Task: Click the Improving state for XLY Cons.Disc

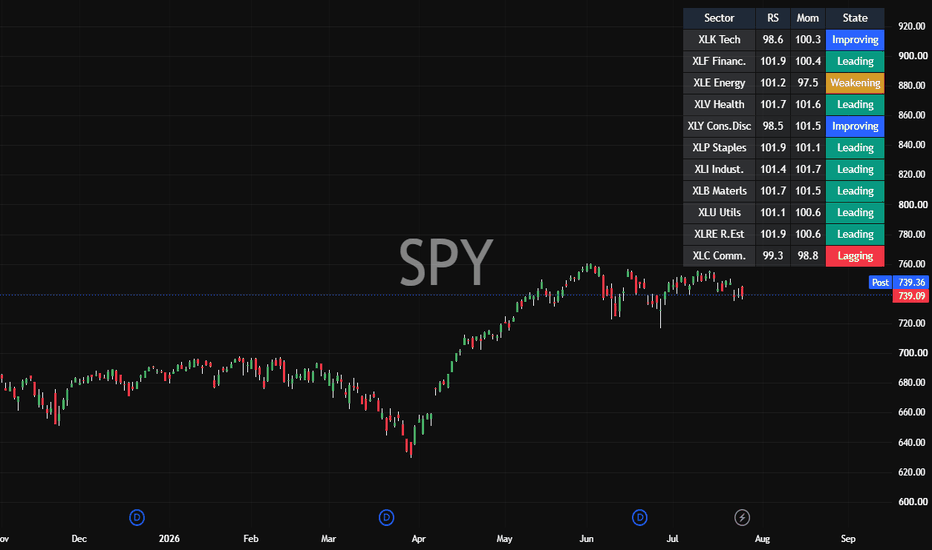Action: [x=855, y=126]
